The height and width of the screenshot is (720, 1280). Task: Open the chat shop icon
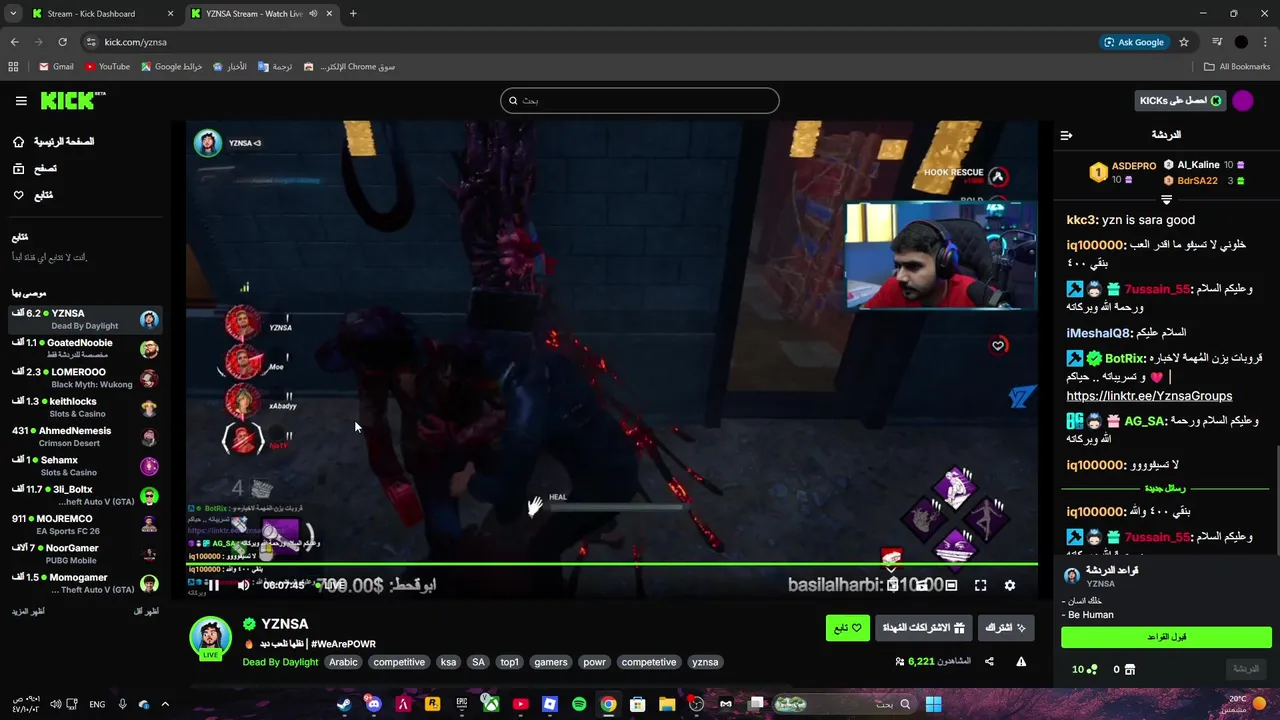pos(1130,670)
